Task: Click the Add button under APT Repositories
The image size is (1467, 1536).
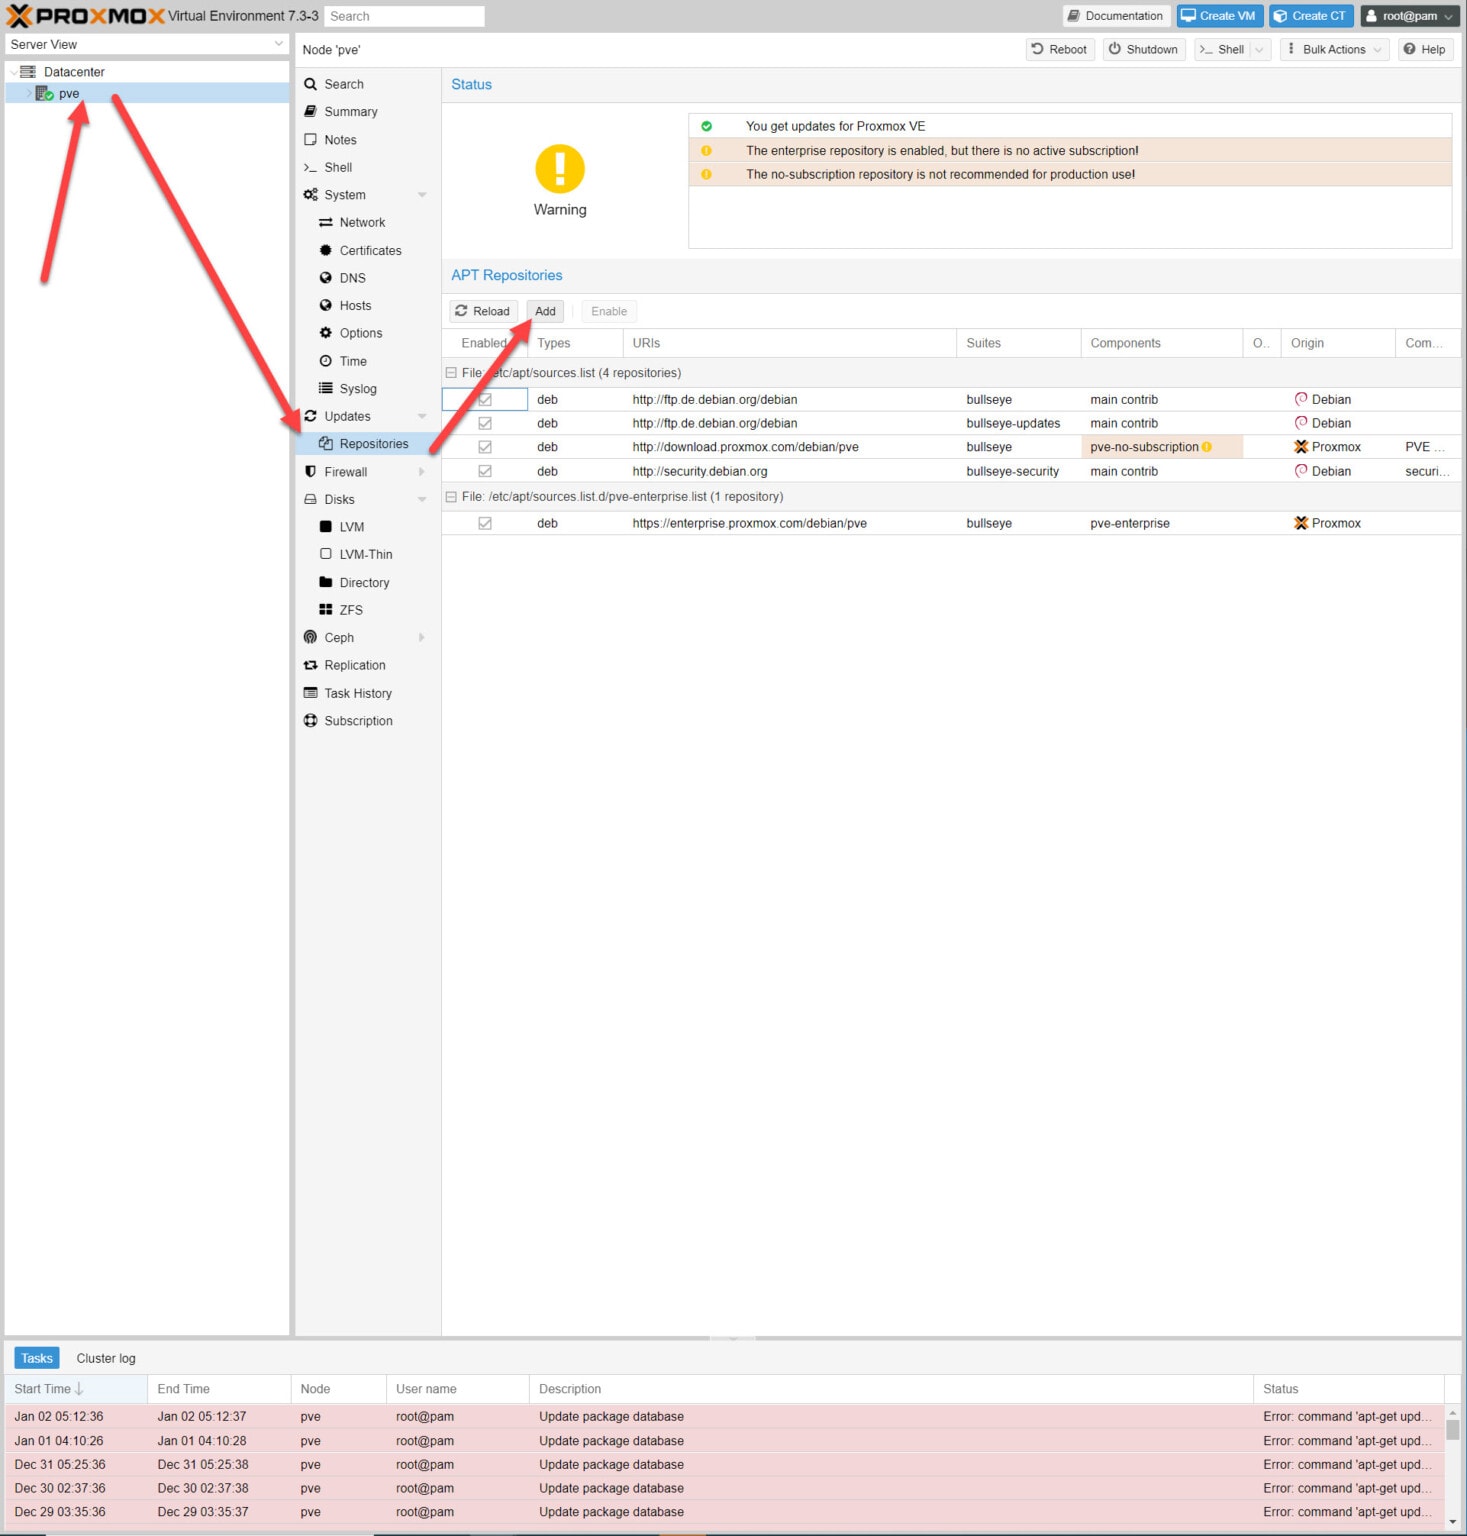Action: pos(545,311)
